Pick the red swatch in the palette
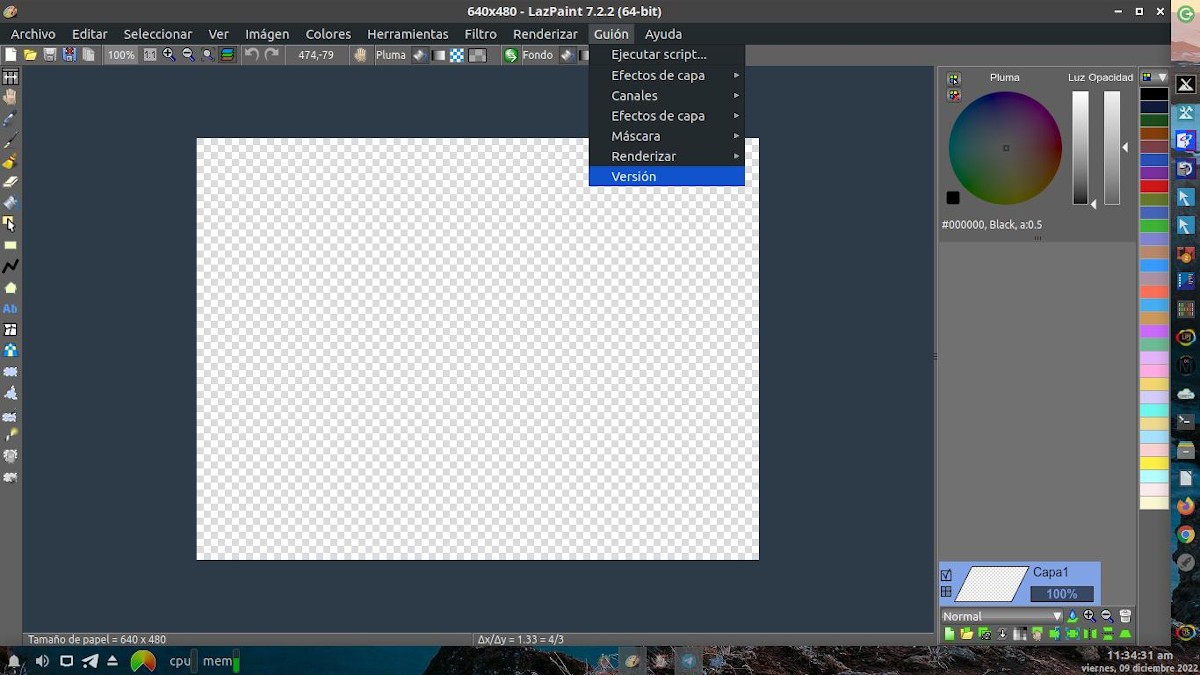 pos(1153,186)
